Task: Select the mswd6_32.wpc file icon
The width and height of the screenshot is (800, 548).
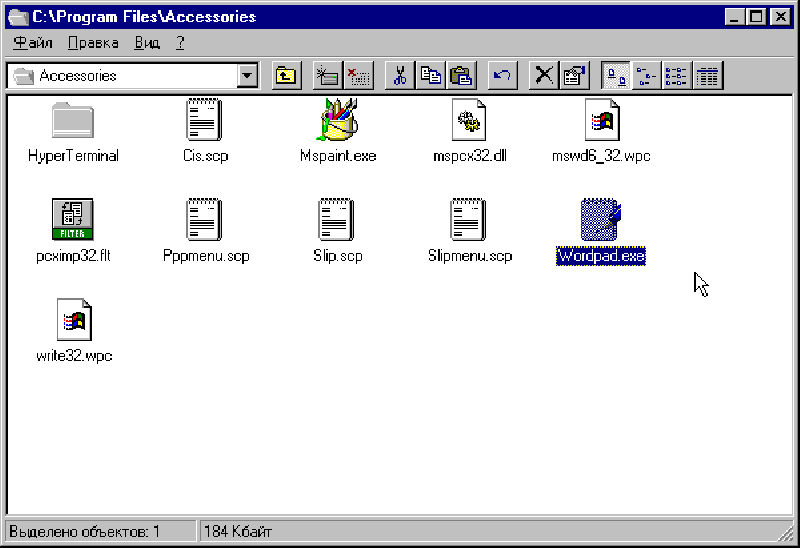Action: click(602, 119)
